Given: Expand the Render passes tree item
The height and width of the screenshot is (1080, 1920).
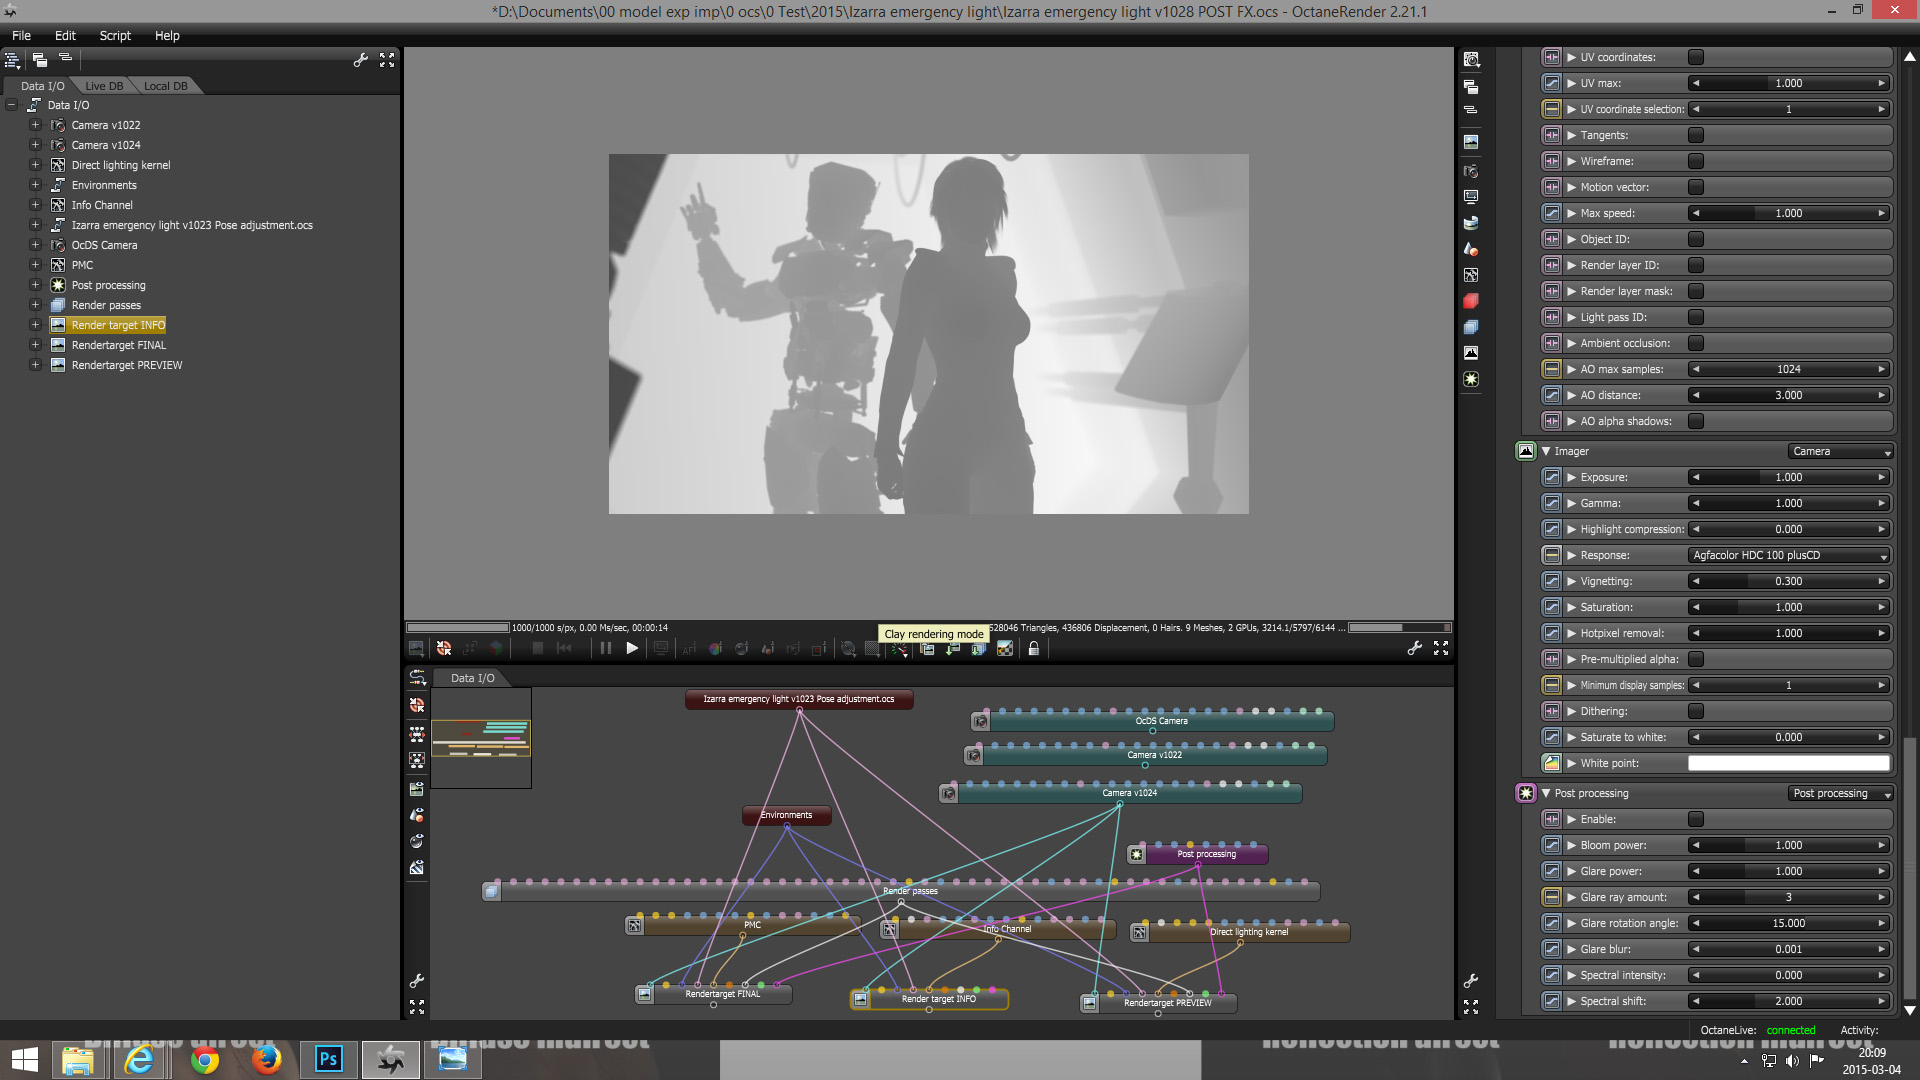Looking at the screenshot, I should pos(35,305).
